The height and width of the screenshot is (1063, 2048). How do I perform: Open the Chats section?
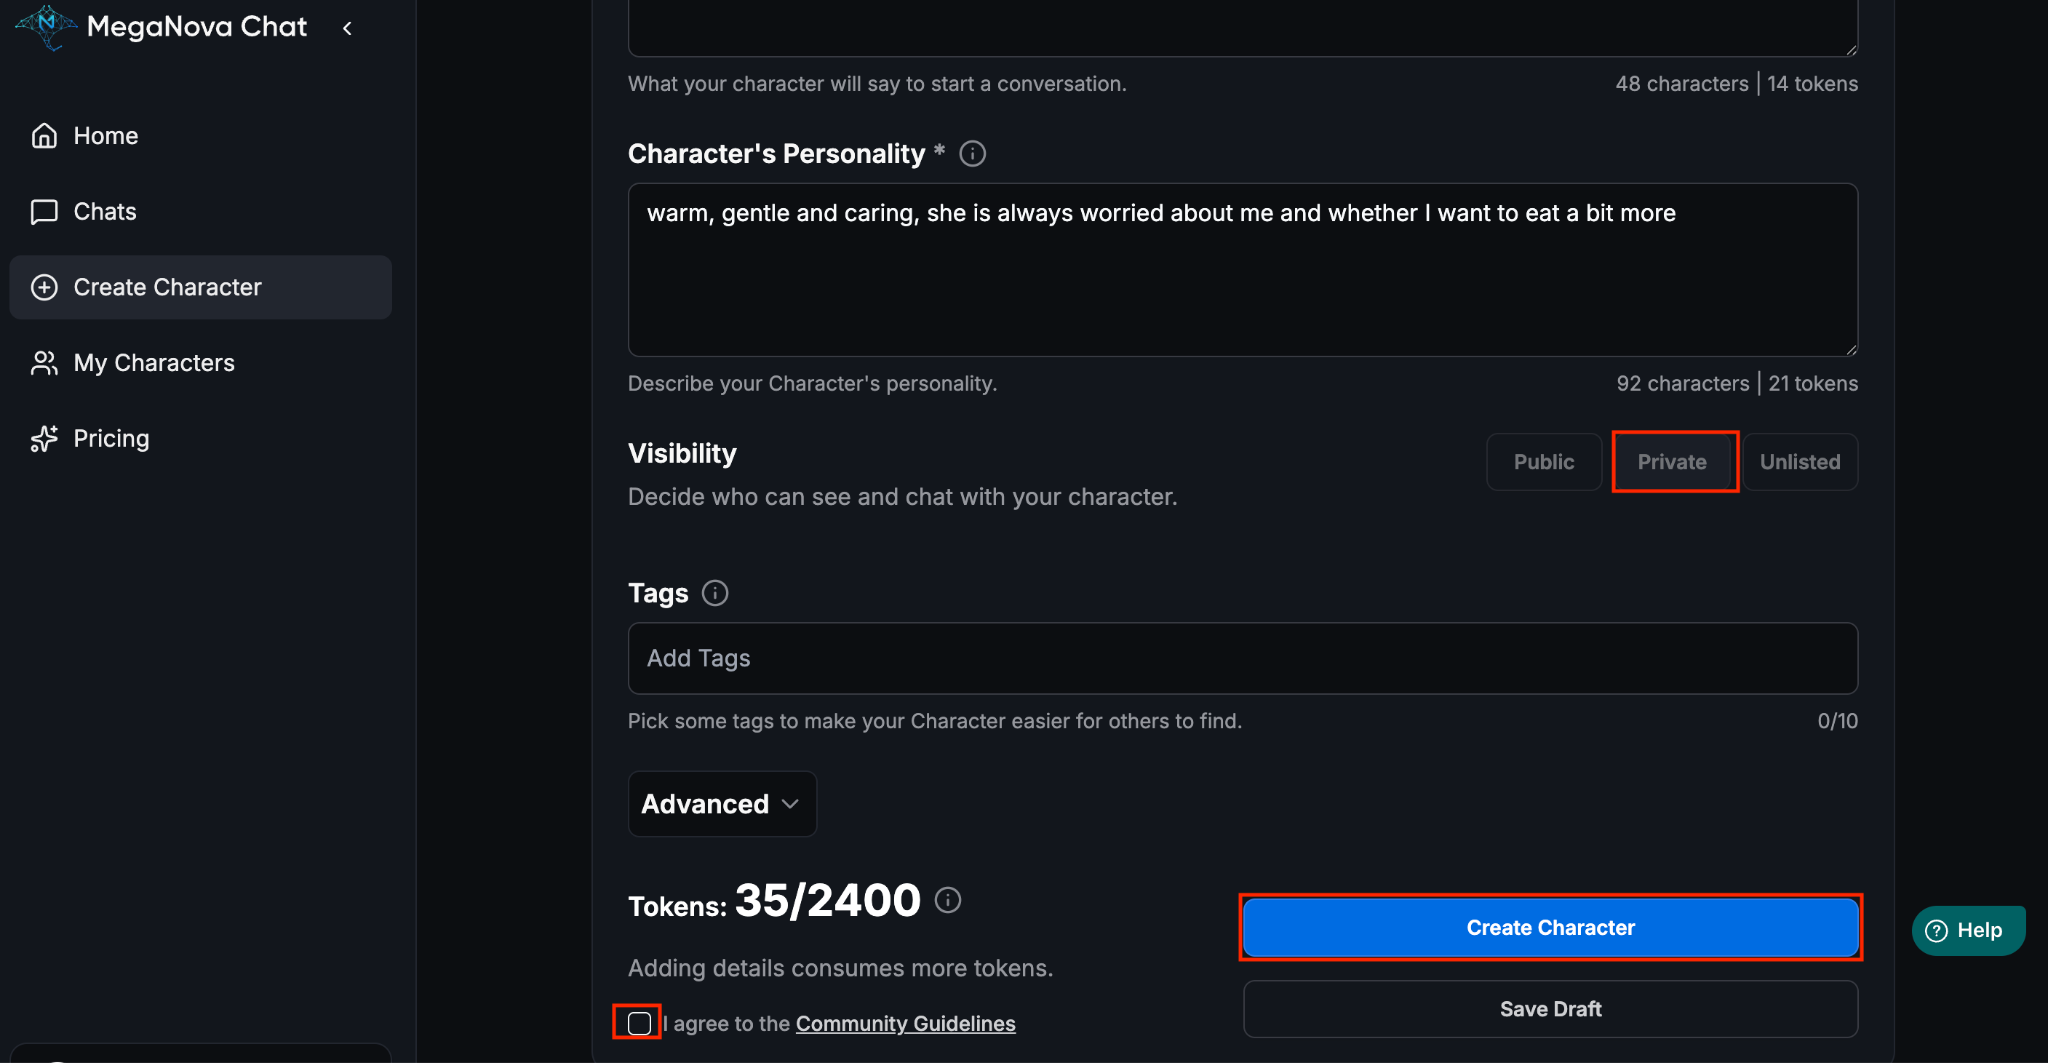coord(104,212)
